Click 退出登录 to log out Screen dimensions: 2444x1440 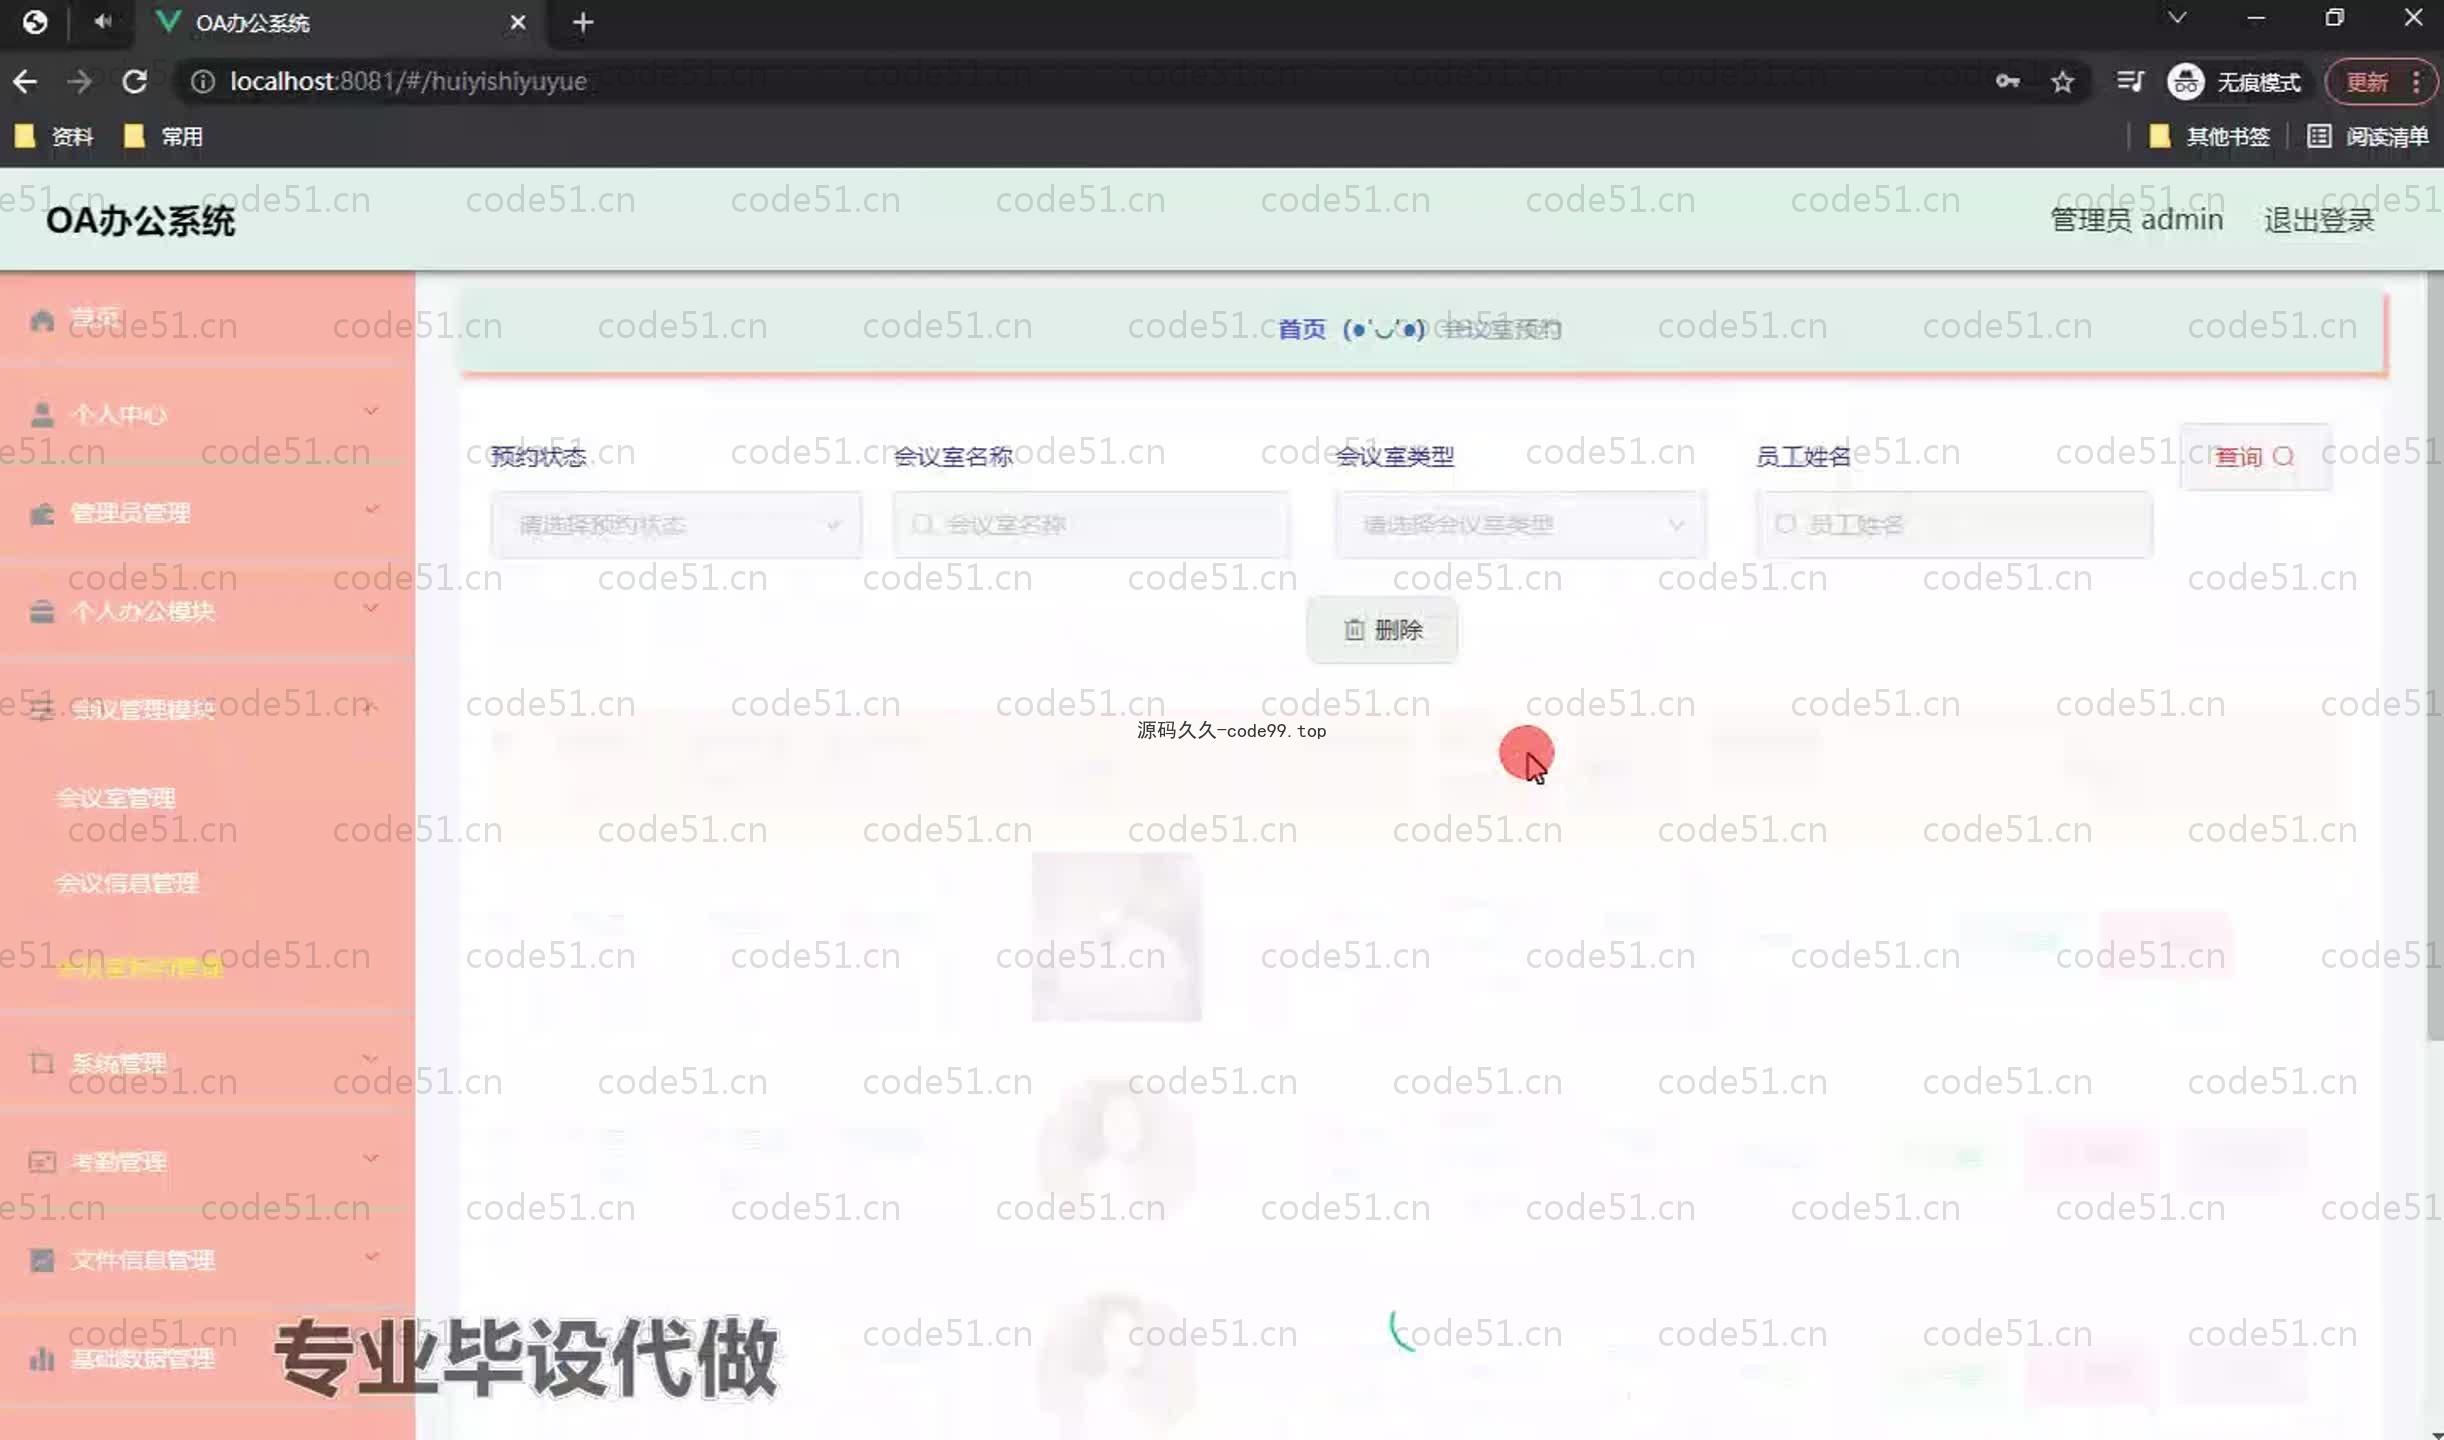2319,220
